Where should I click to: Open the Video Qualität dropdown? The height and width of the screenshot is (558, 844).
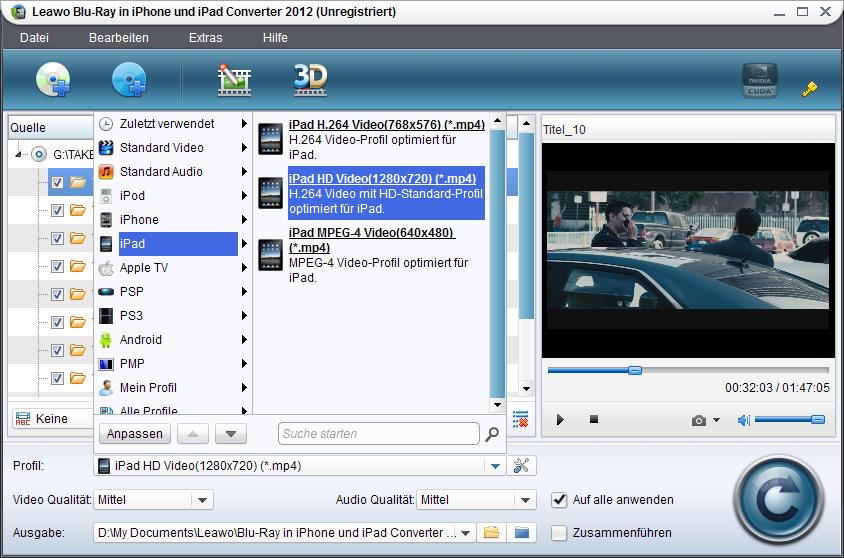[x=202, y=500]
